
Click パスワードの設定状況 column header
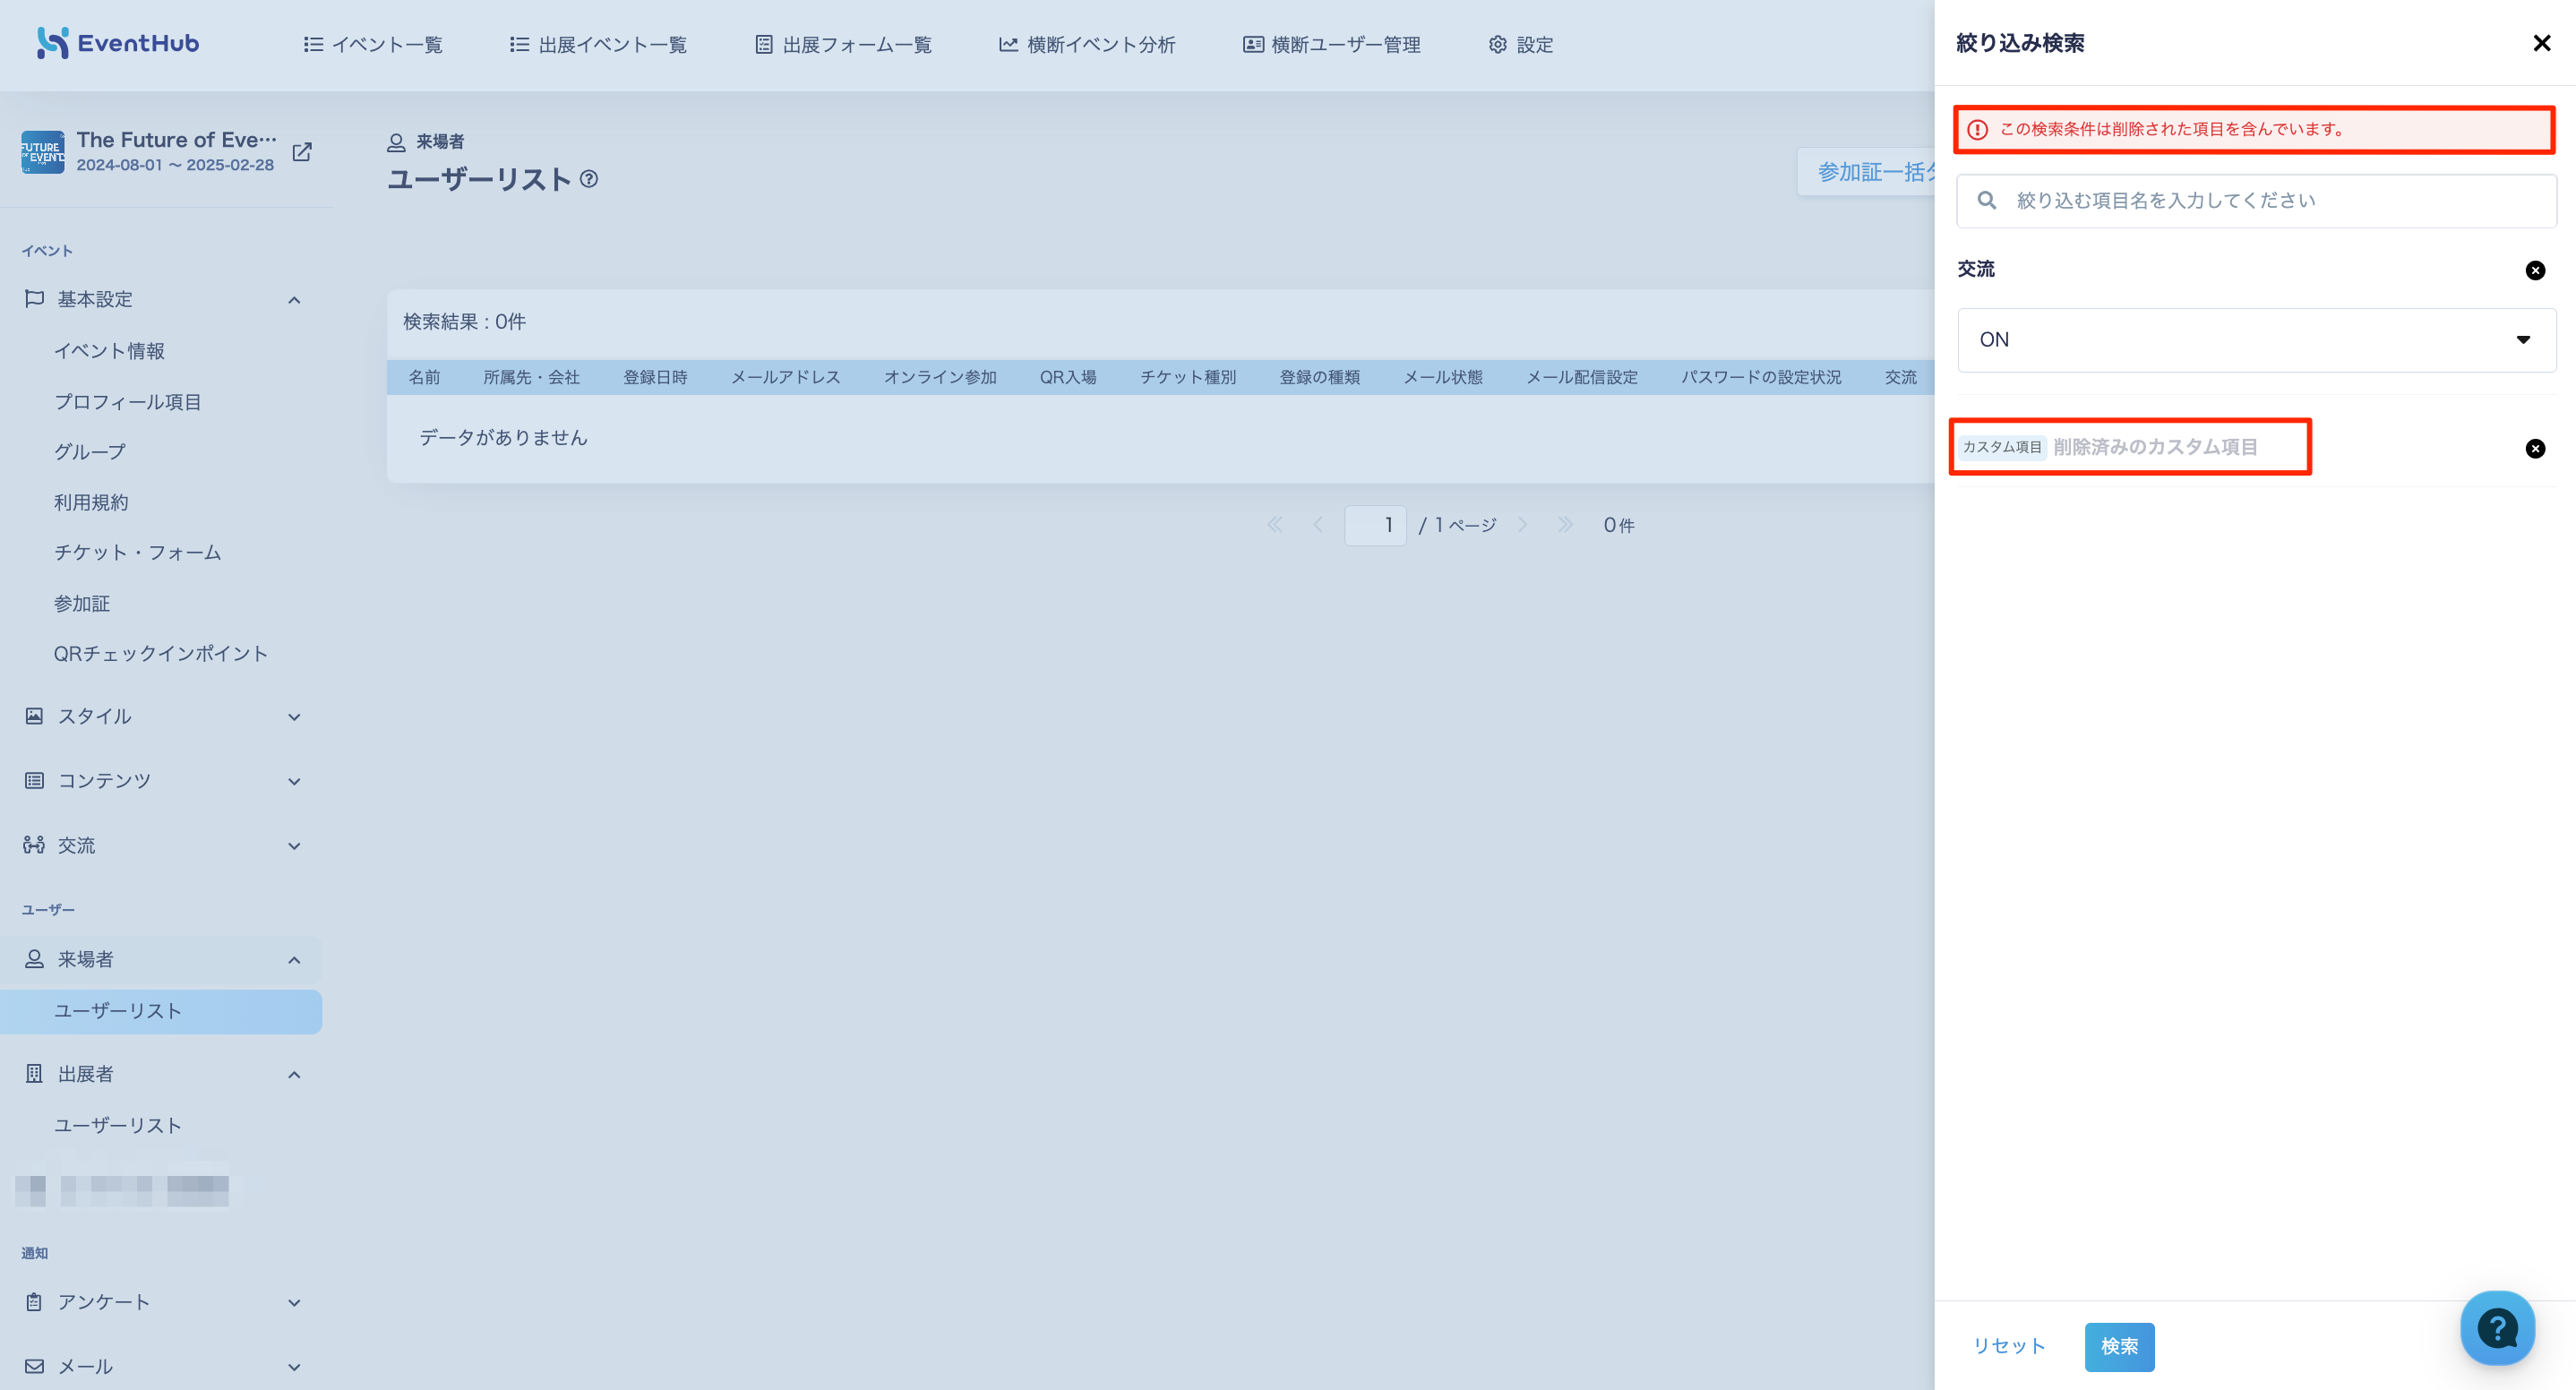[x=1761, y=377]
